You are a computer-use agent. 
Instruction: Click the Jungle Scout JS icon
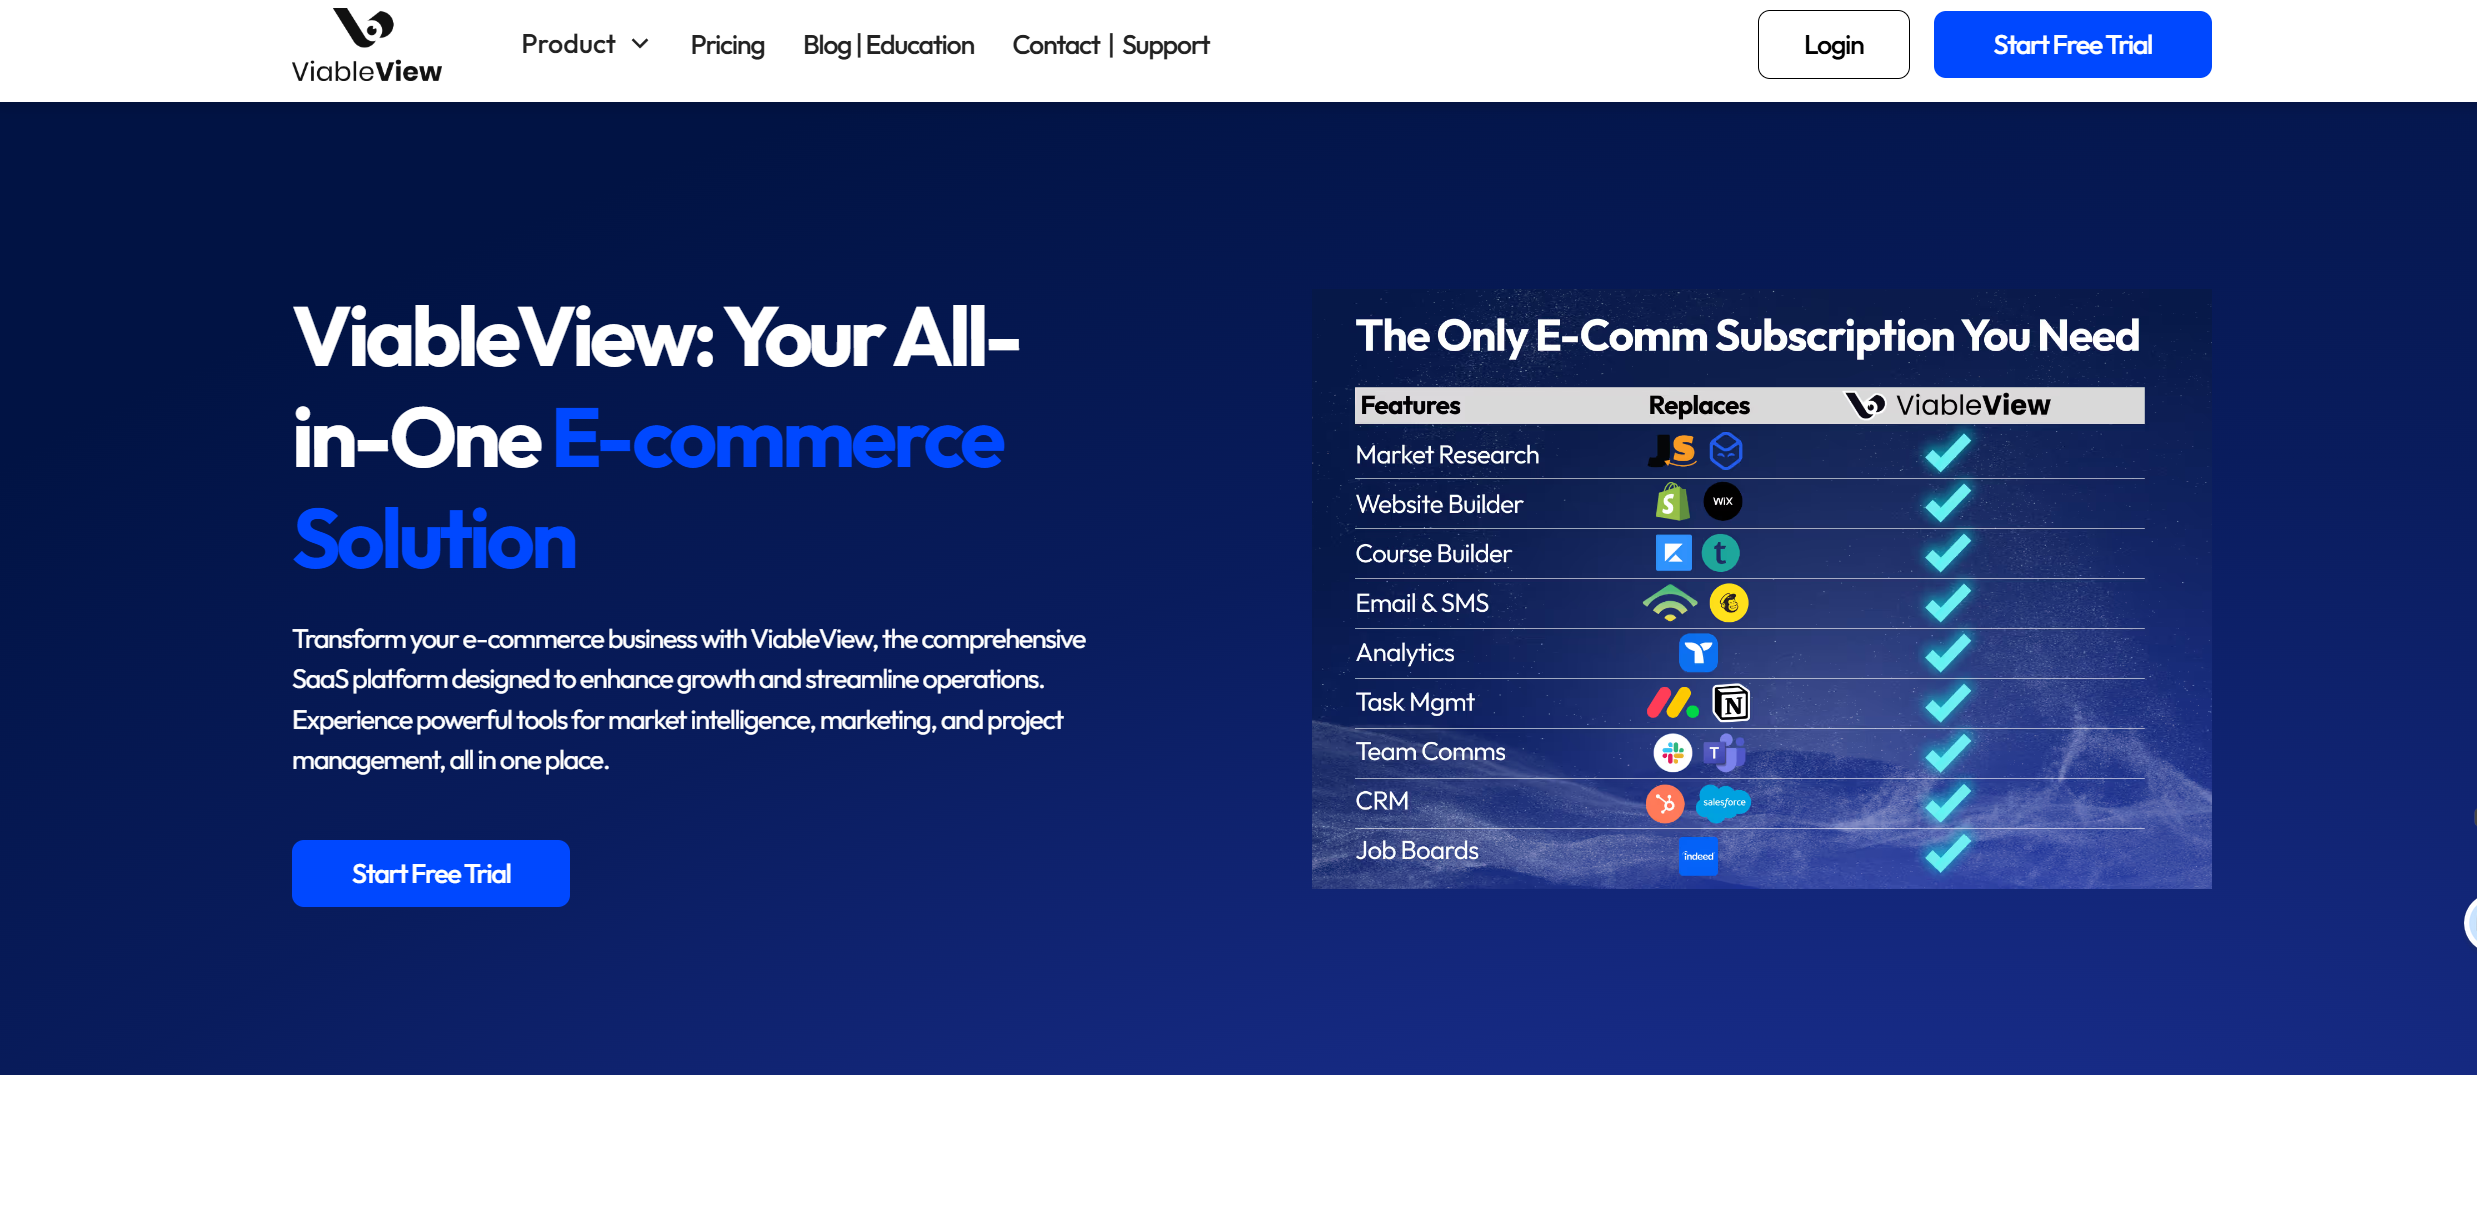1672,451
